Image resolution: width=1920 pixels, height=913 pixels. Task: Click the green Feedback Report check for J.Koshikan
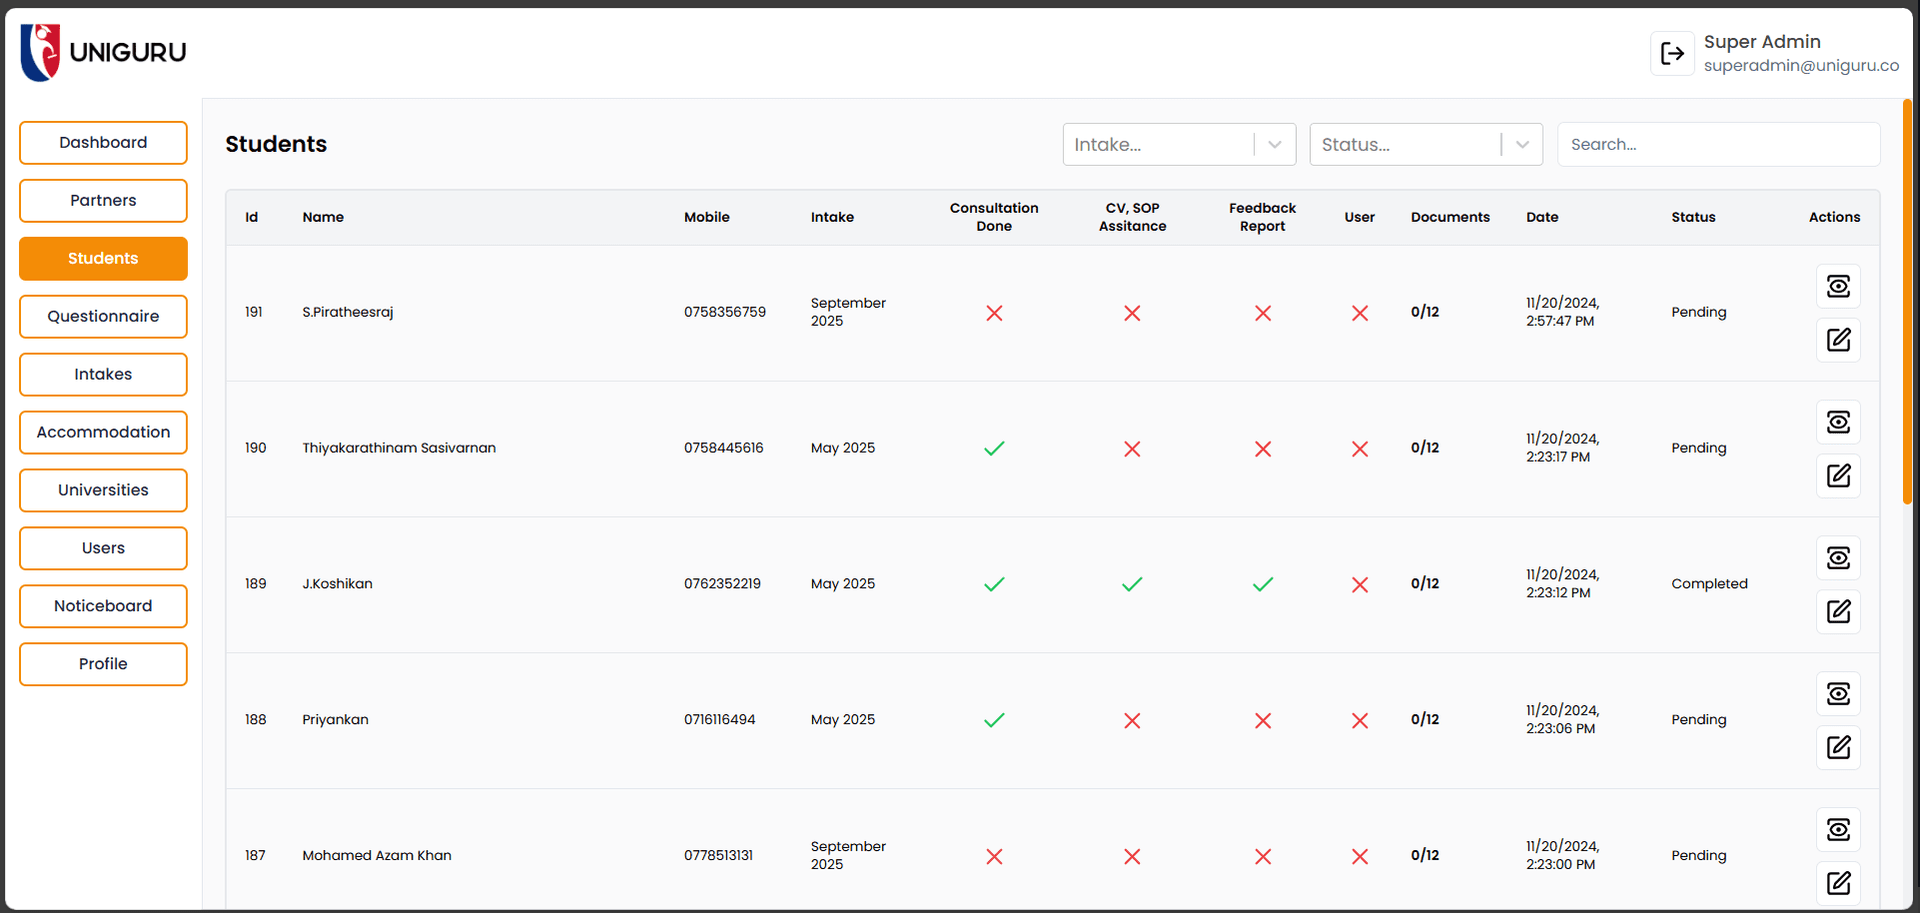point(1262,584)
